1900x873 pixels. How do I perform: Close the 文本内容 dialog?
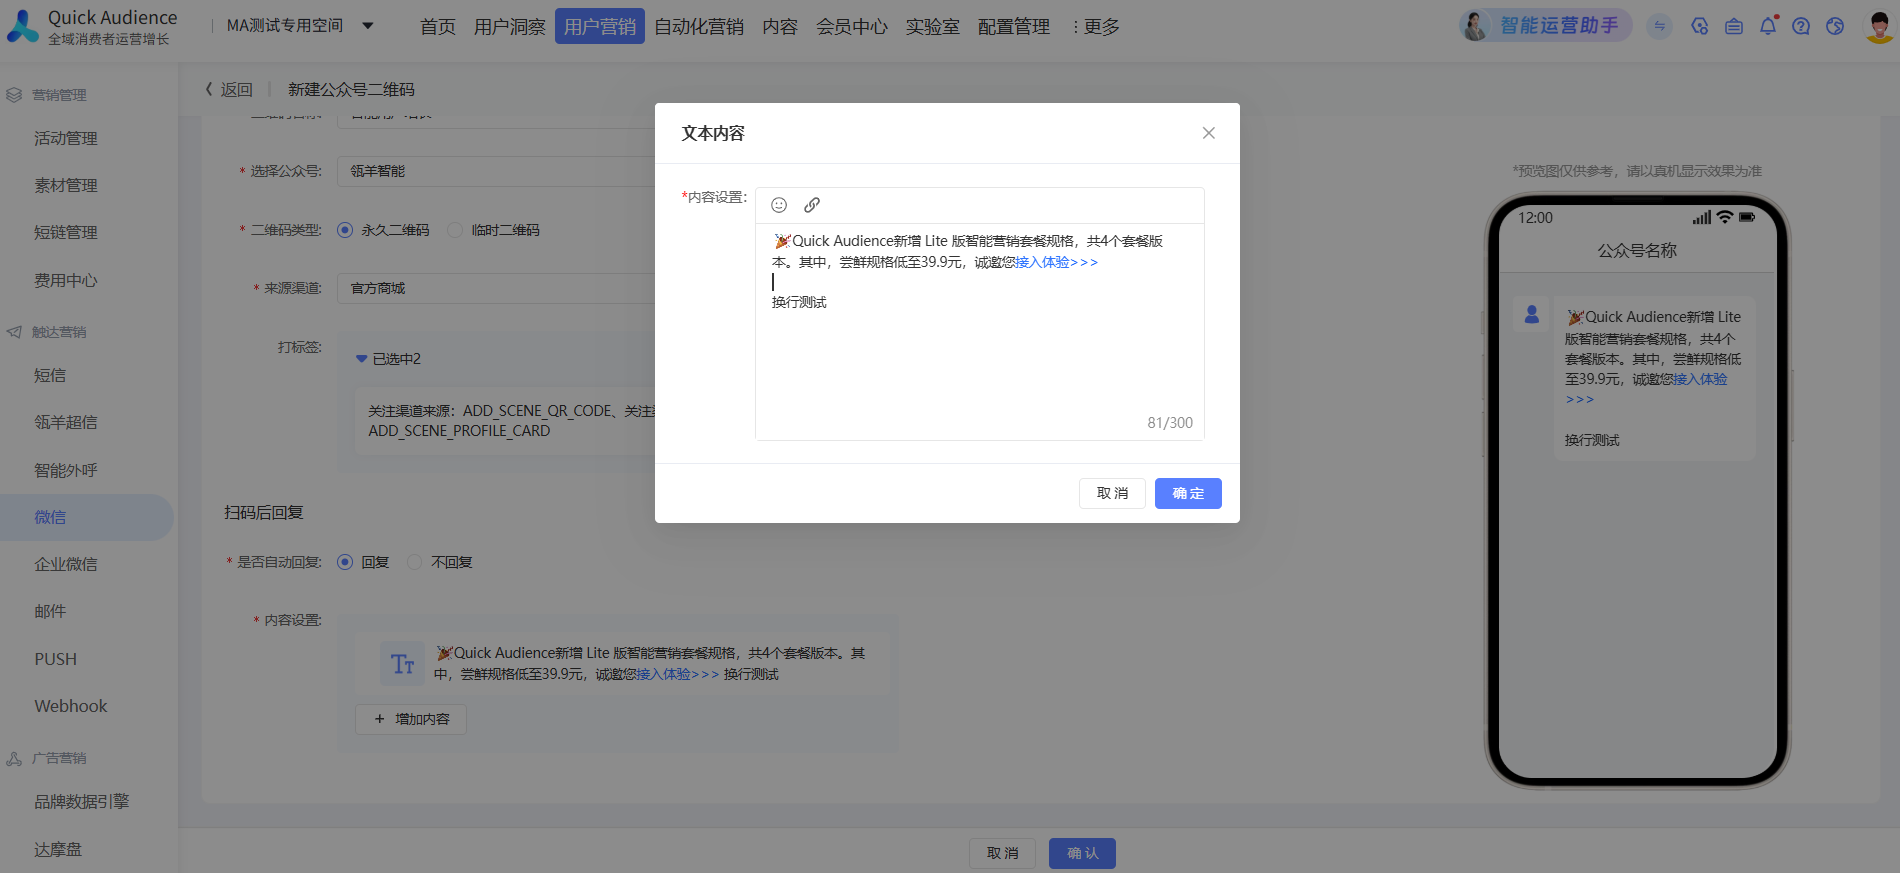(1209, 133)
